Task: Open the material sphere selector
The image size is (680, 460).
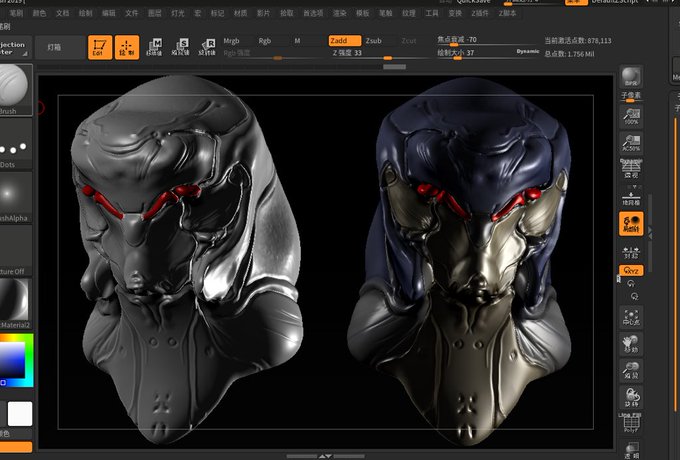Action: 16,303
